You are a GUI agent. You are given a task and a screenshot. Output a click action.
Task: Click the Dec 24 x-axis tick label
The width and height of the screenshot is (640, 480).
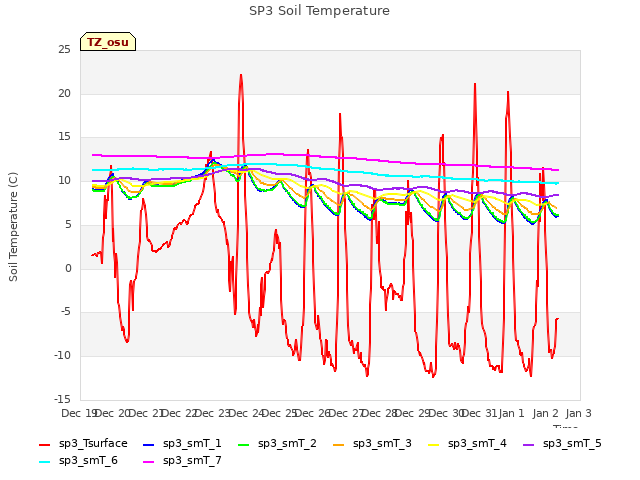pos(247,413)
